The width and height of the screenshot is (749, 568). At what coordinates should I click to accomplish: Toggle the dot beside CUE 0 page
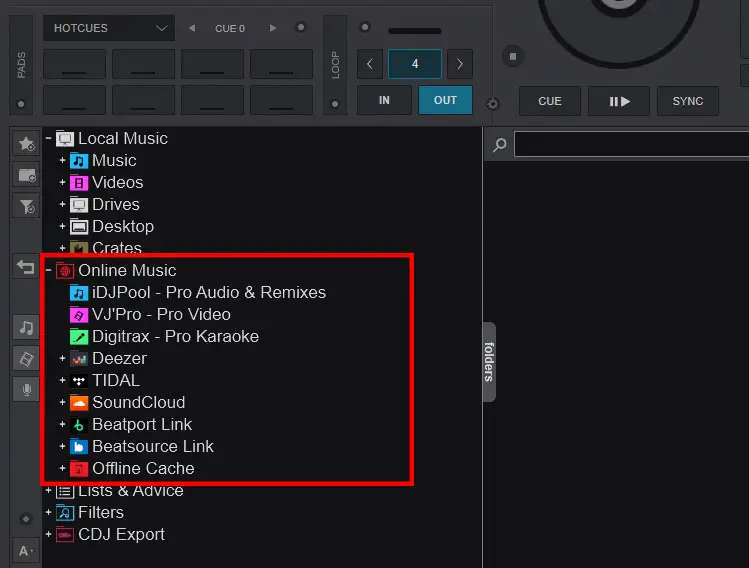pyautogui.click(x=301, y=27)
